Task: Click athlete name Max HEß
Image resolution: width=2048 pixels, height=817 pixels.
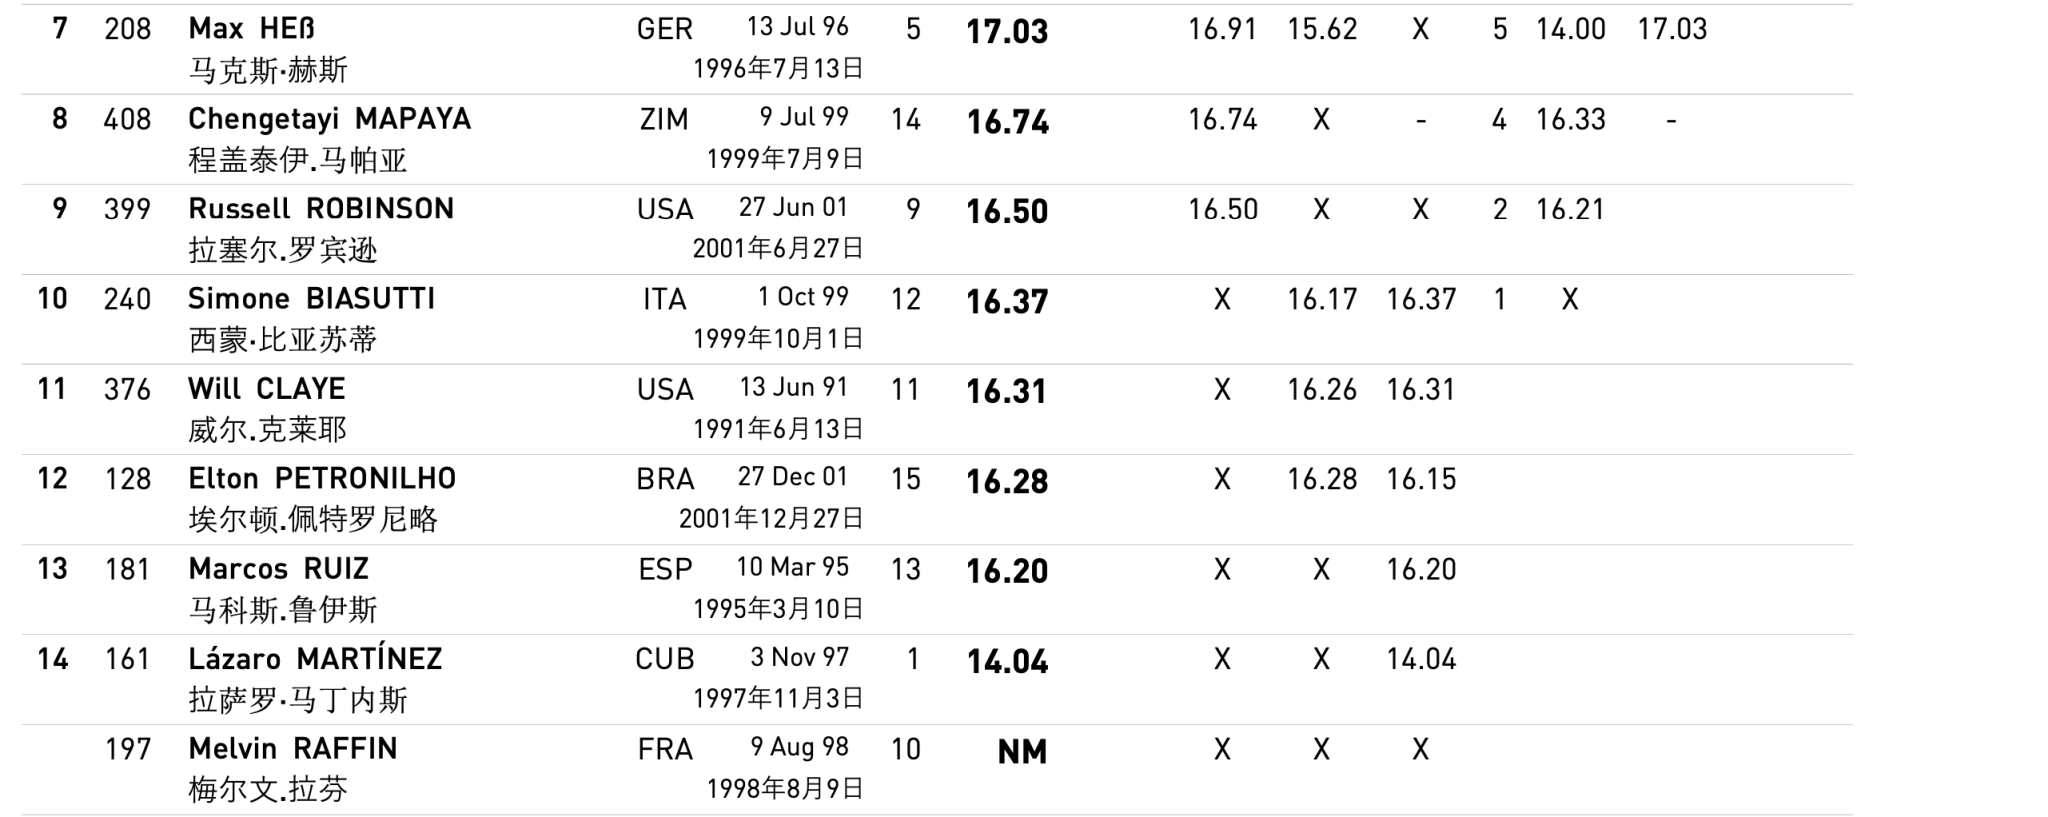Action: click(x=251, y=29)
